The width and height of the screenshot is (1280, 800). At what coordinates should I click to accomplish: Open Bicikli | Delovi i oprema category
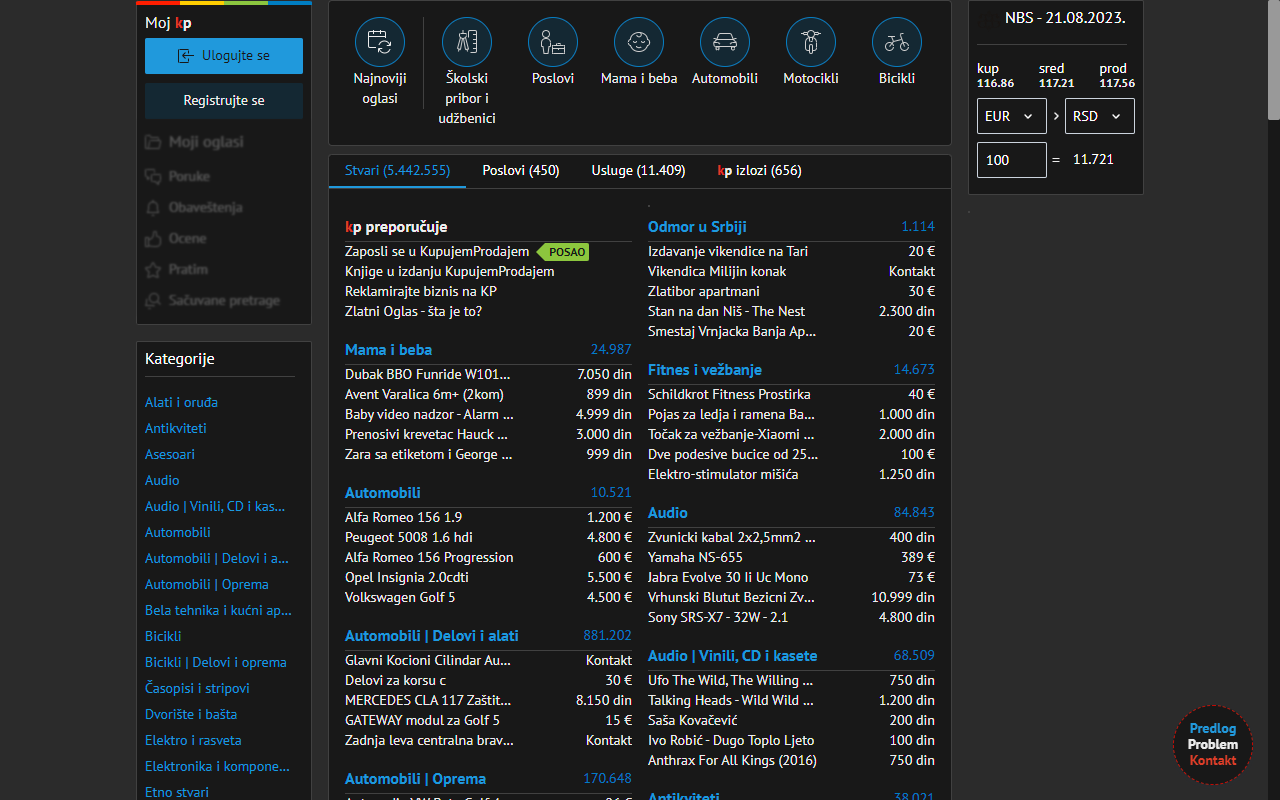coord(216,662)
